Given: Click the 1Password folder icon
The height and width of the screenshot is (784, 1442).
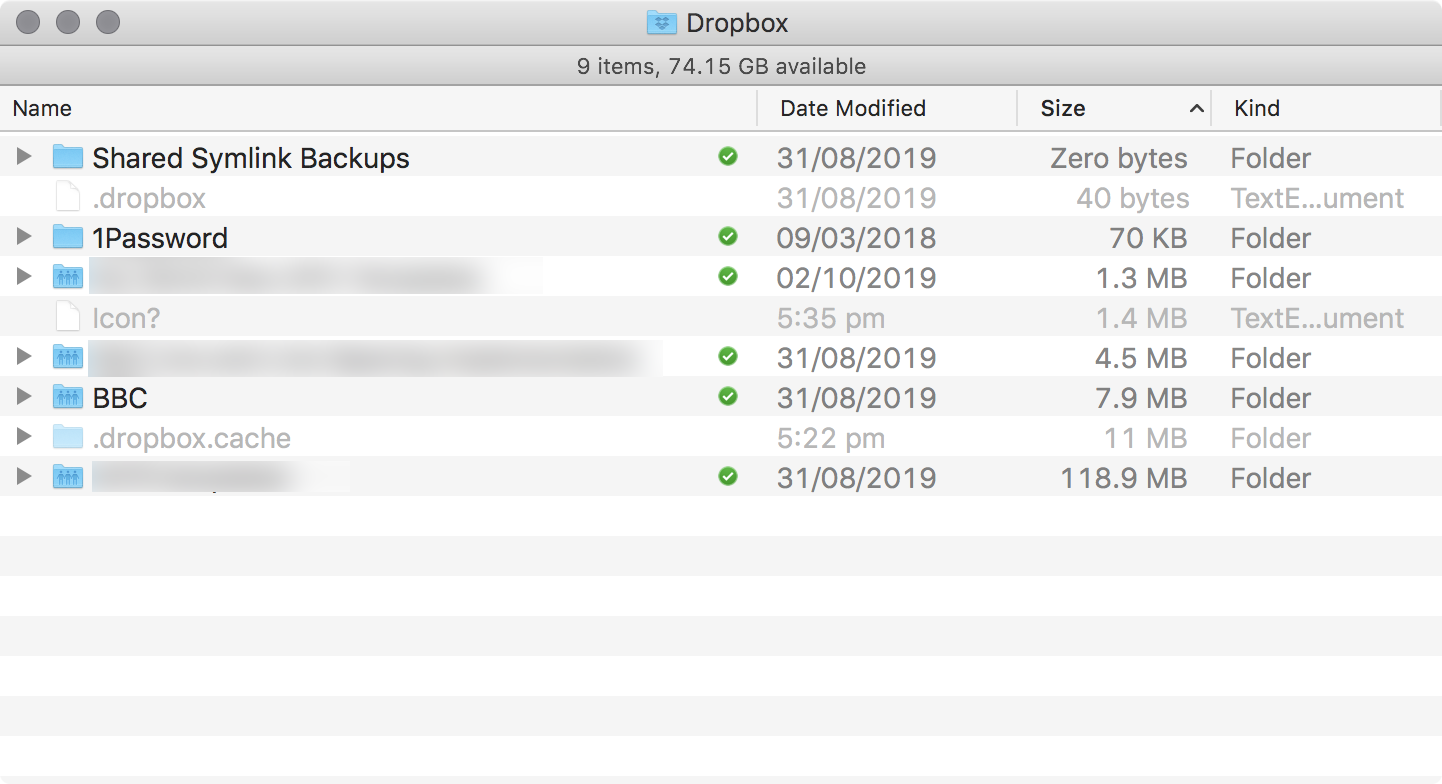Looking at the screenshot, I should [x=67, y=237].
